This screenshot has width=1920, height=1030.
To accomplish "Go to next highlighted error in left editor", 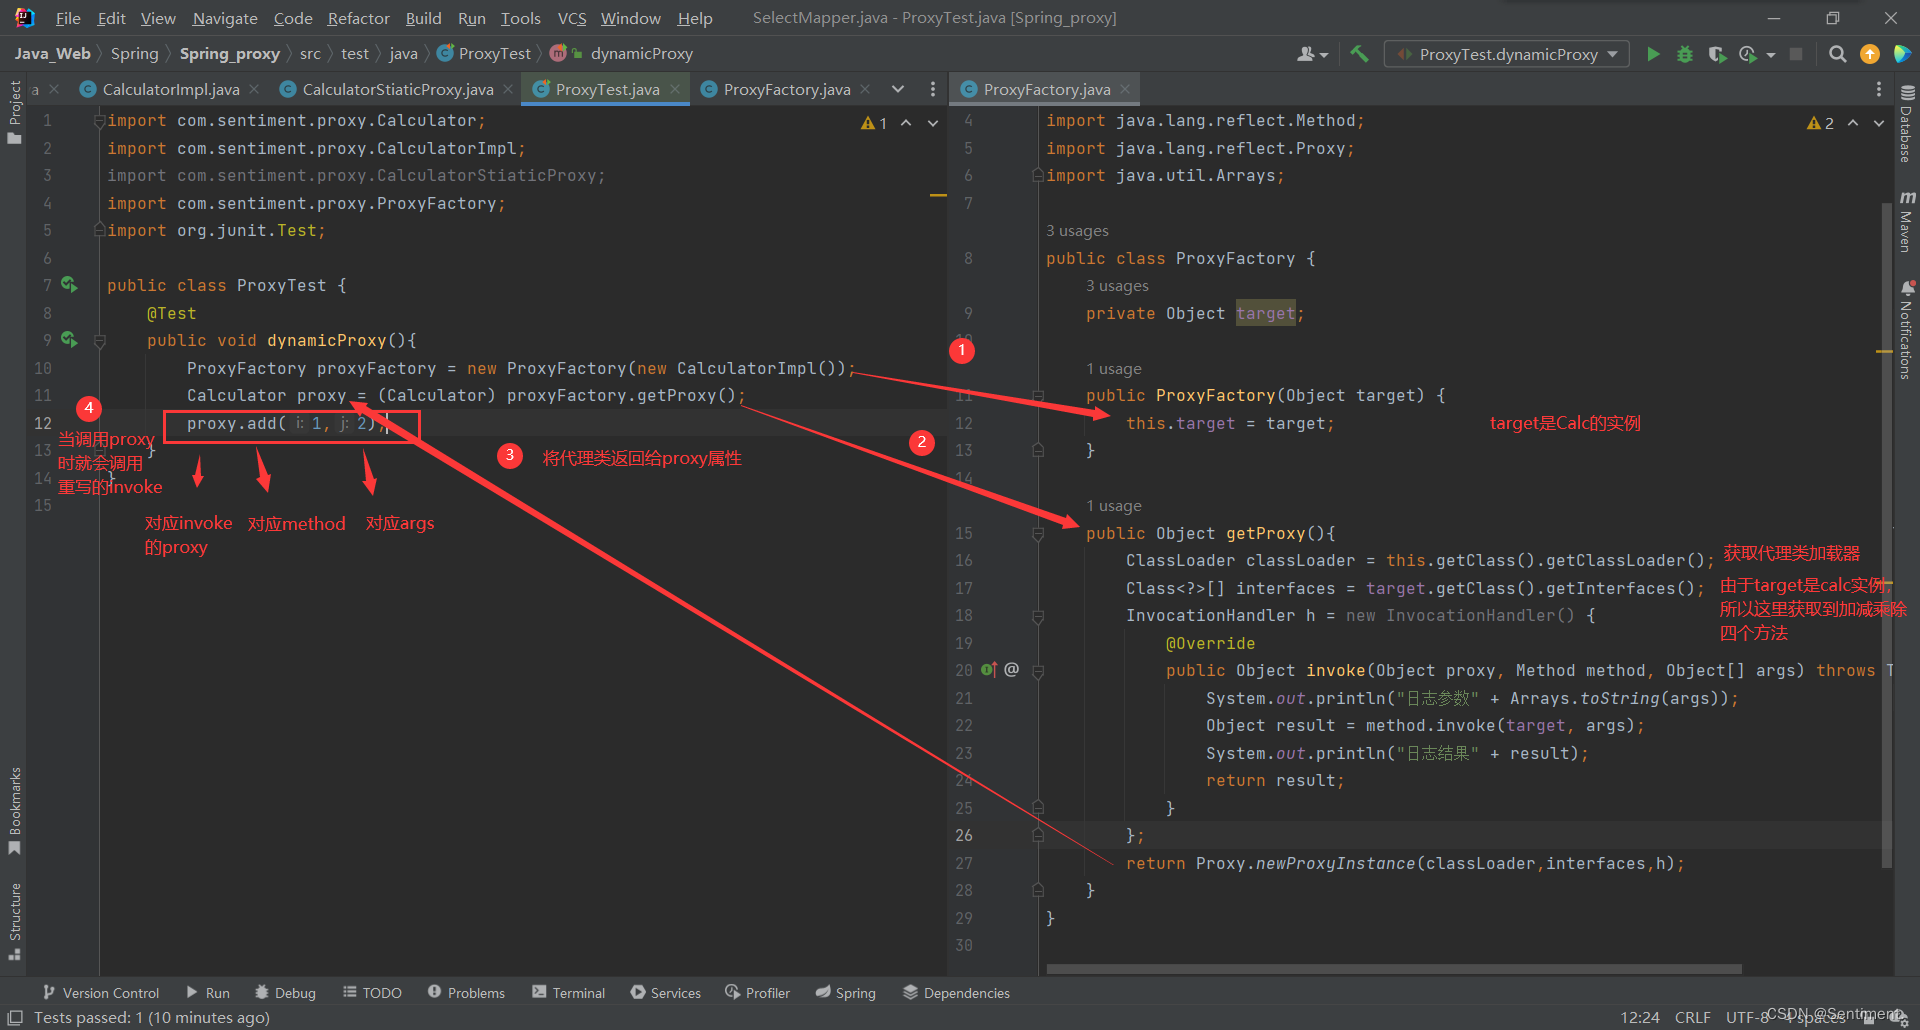I will 933,123.
